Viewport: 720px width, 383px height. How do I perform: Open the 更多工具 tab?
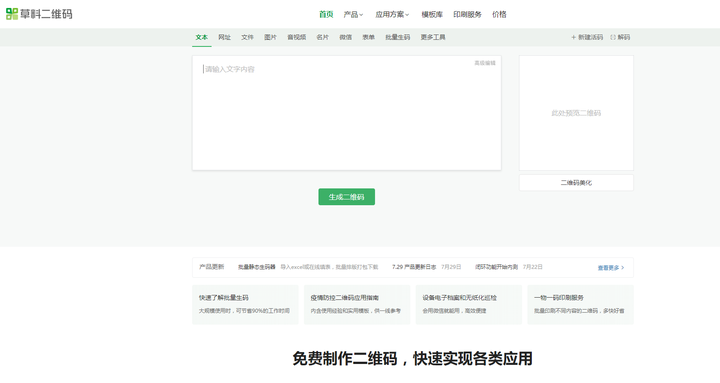click(x=433, y=37)
